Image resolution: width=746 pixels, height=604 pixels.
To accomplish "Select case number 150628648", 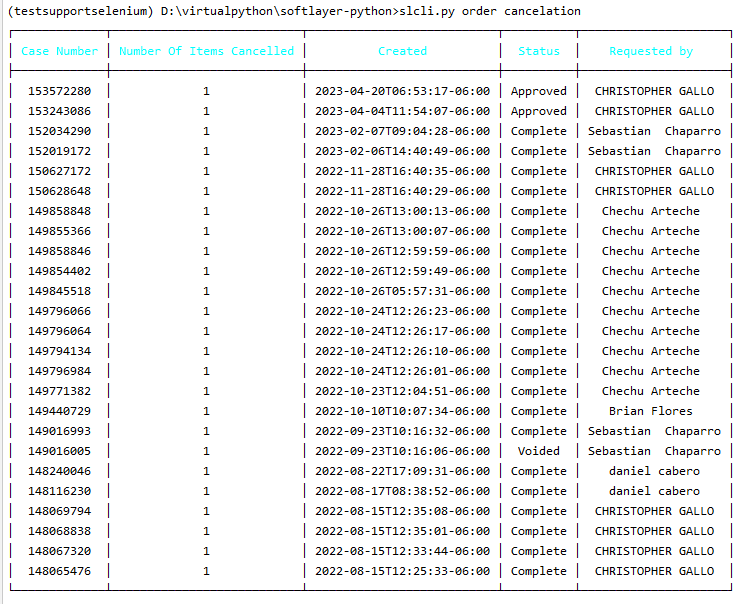I will pyautogui.click(x=59, y=191).
